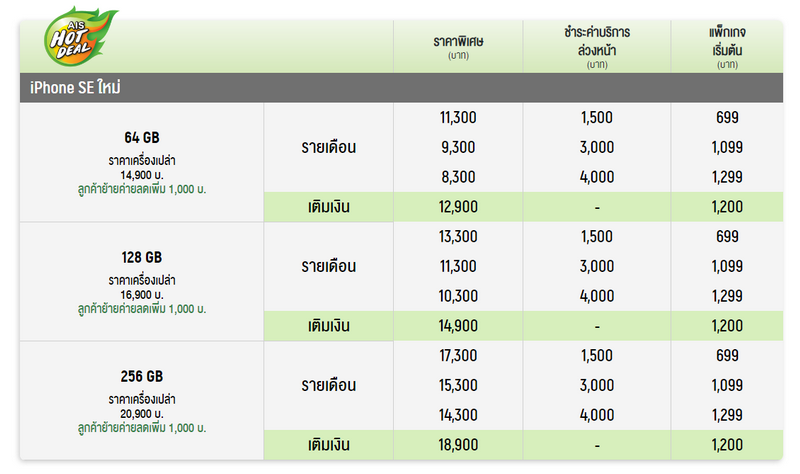Image resolution: width=800 pixels, height=474 pixels.
Task: Click the 18,900 เติมเงิน price
Action: (x=459, y=444)
